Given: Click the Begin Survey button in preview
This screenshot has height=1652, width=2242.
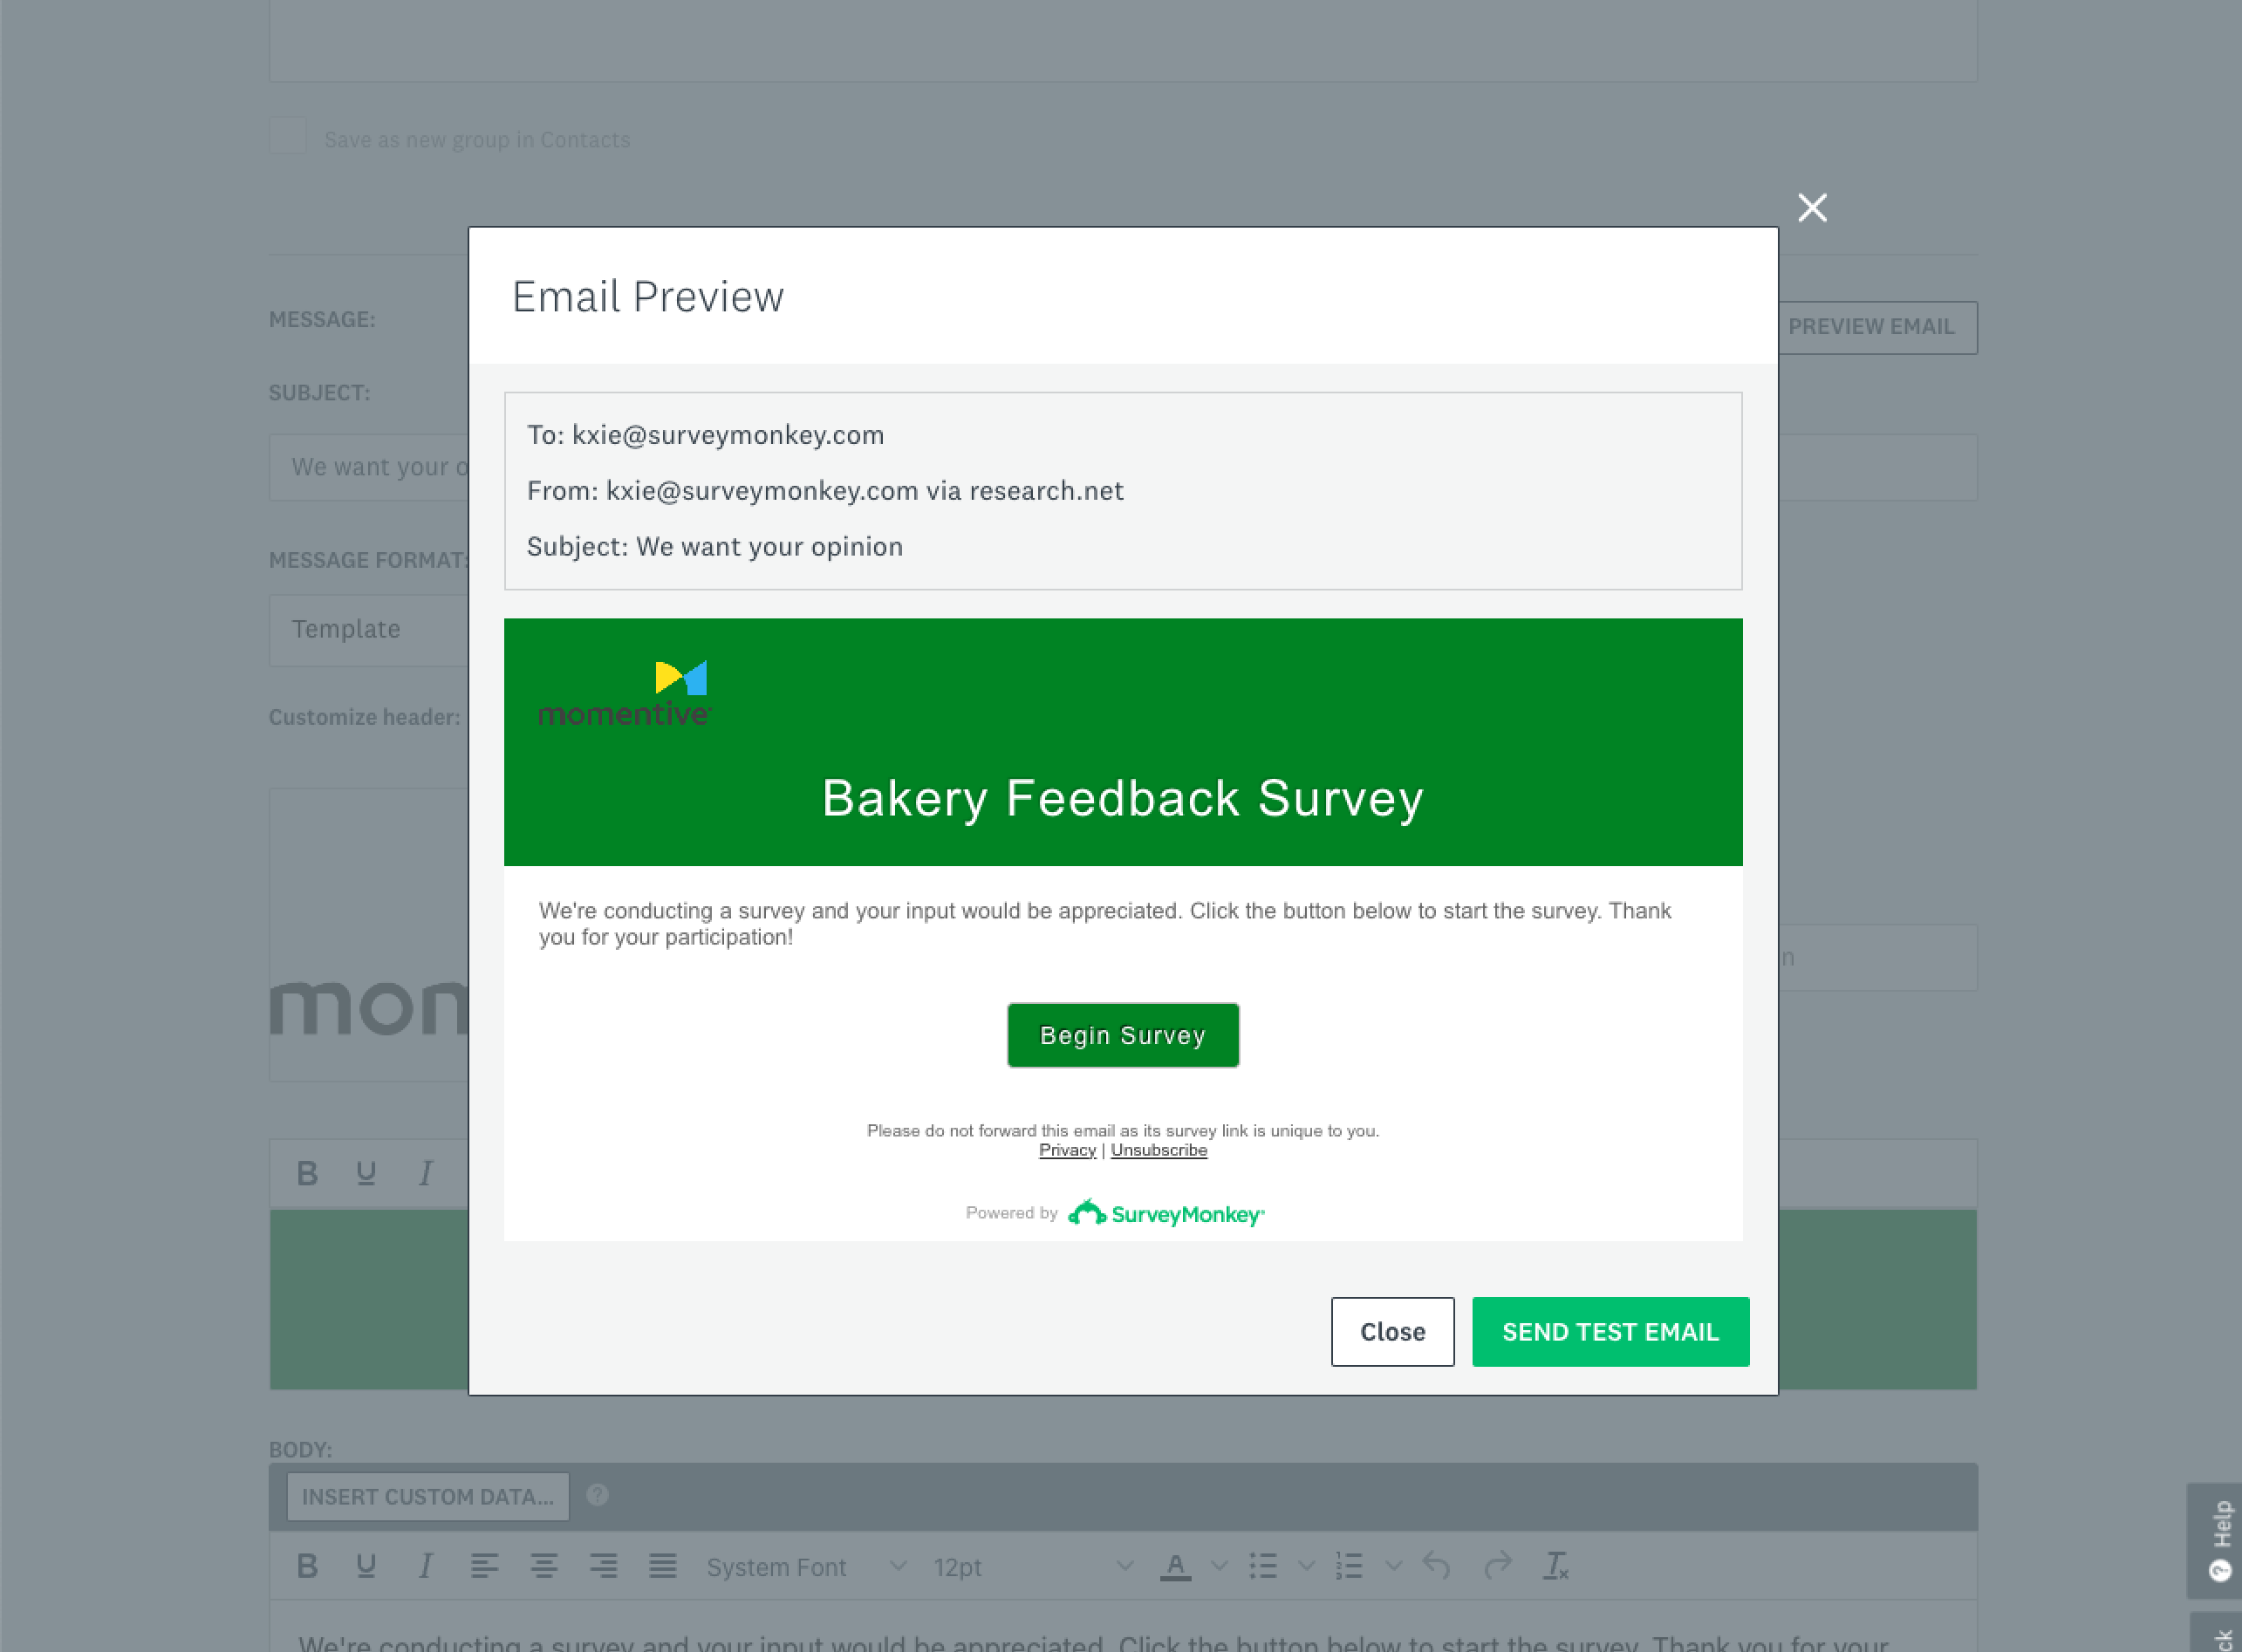Looking at the screenshot, I should point(1122,1035).
